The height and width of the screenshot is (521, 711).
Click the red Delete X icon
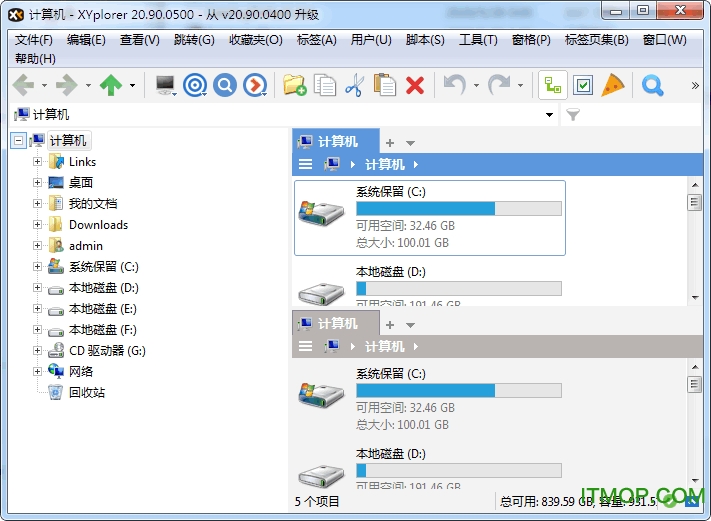(x=415, y=85)
